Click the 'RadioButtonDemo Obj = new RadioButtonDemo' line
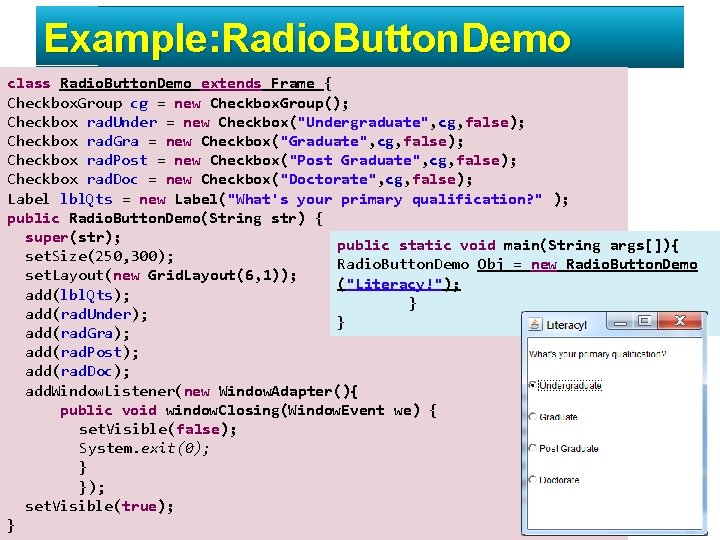720x540 pixels. coord(517,265)
